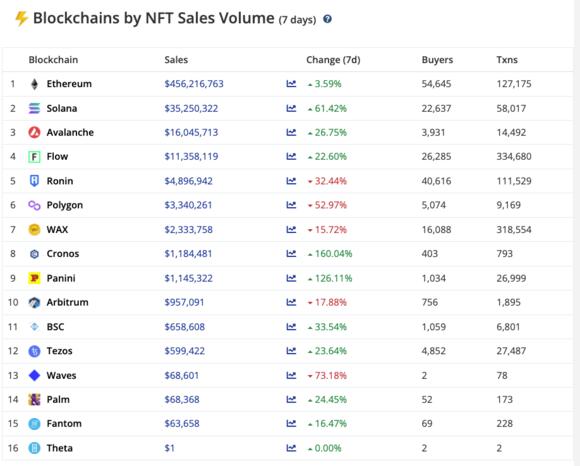The height and width of the screenshot is (466, 580).
Task: Sort by the Buyers column header
Action: pyautogui.click(x=437, y=60)
